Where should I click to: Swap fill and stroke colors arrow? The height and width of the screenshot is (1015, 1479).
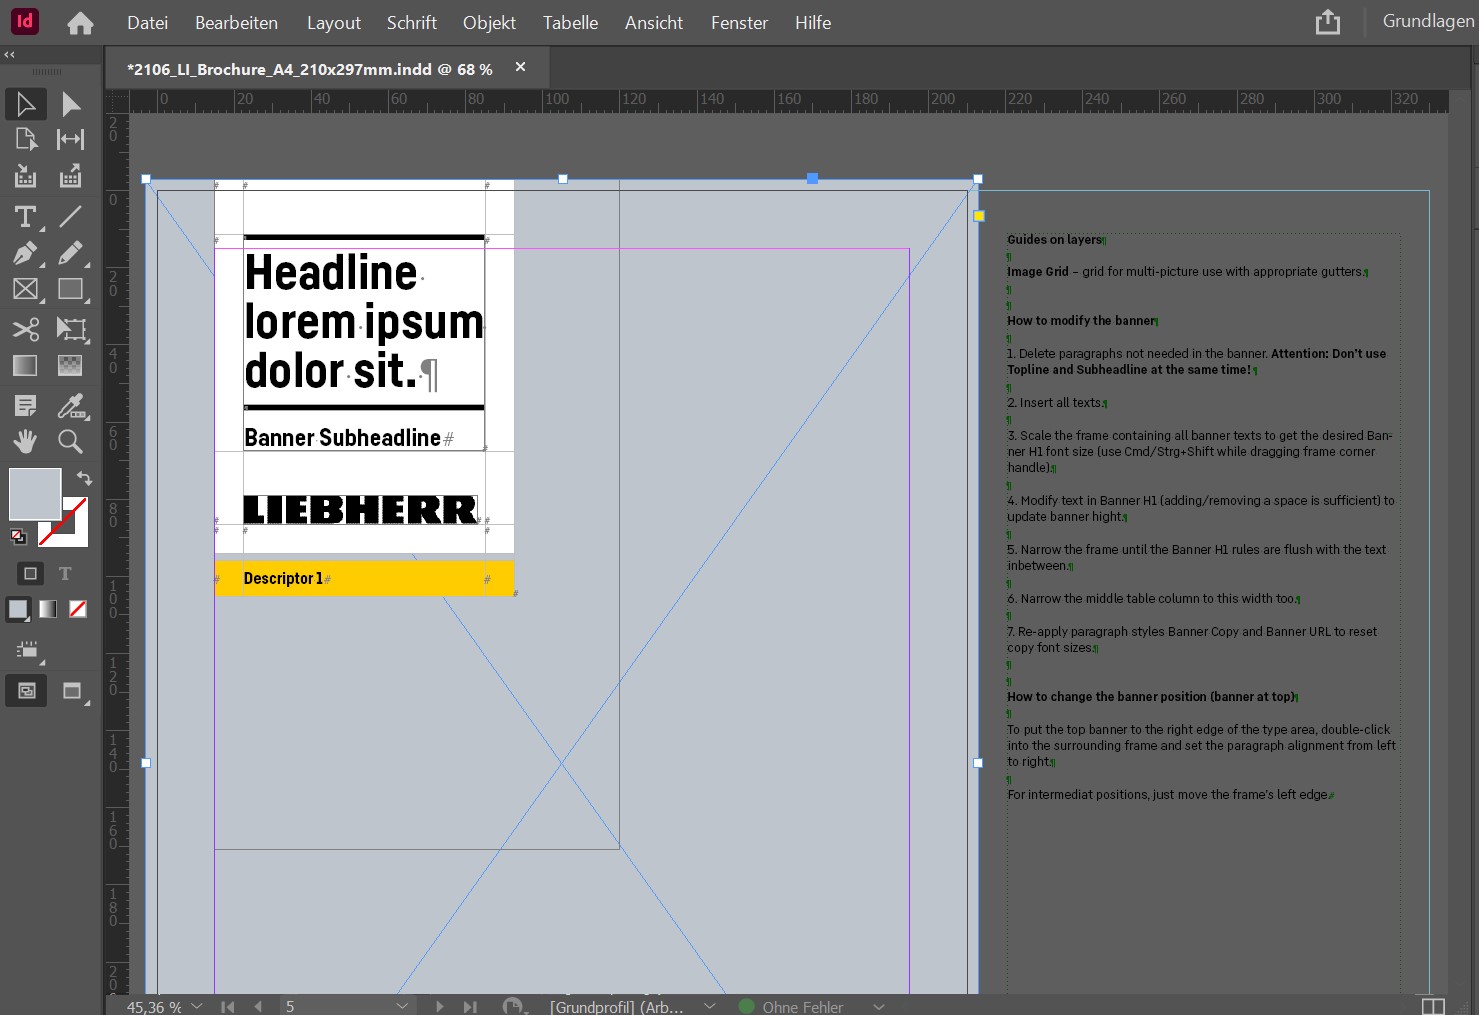[85, 478]
